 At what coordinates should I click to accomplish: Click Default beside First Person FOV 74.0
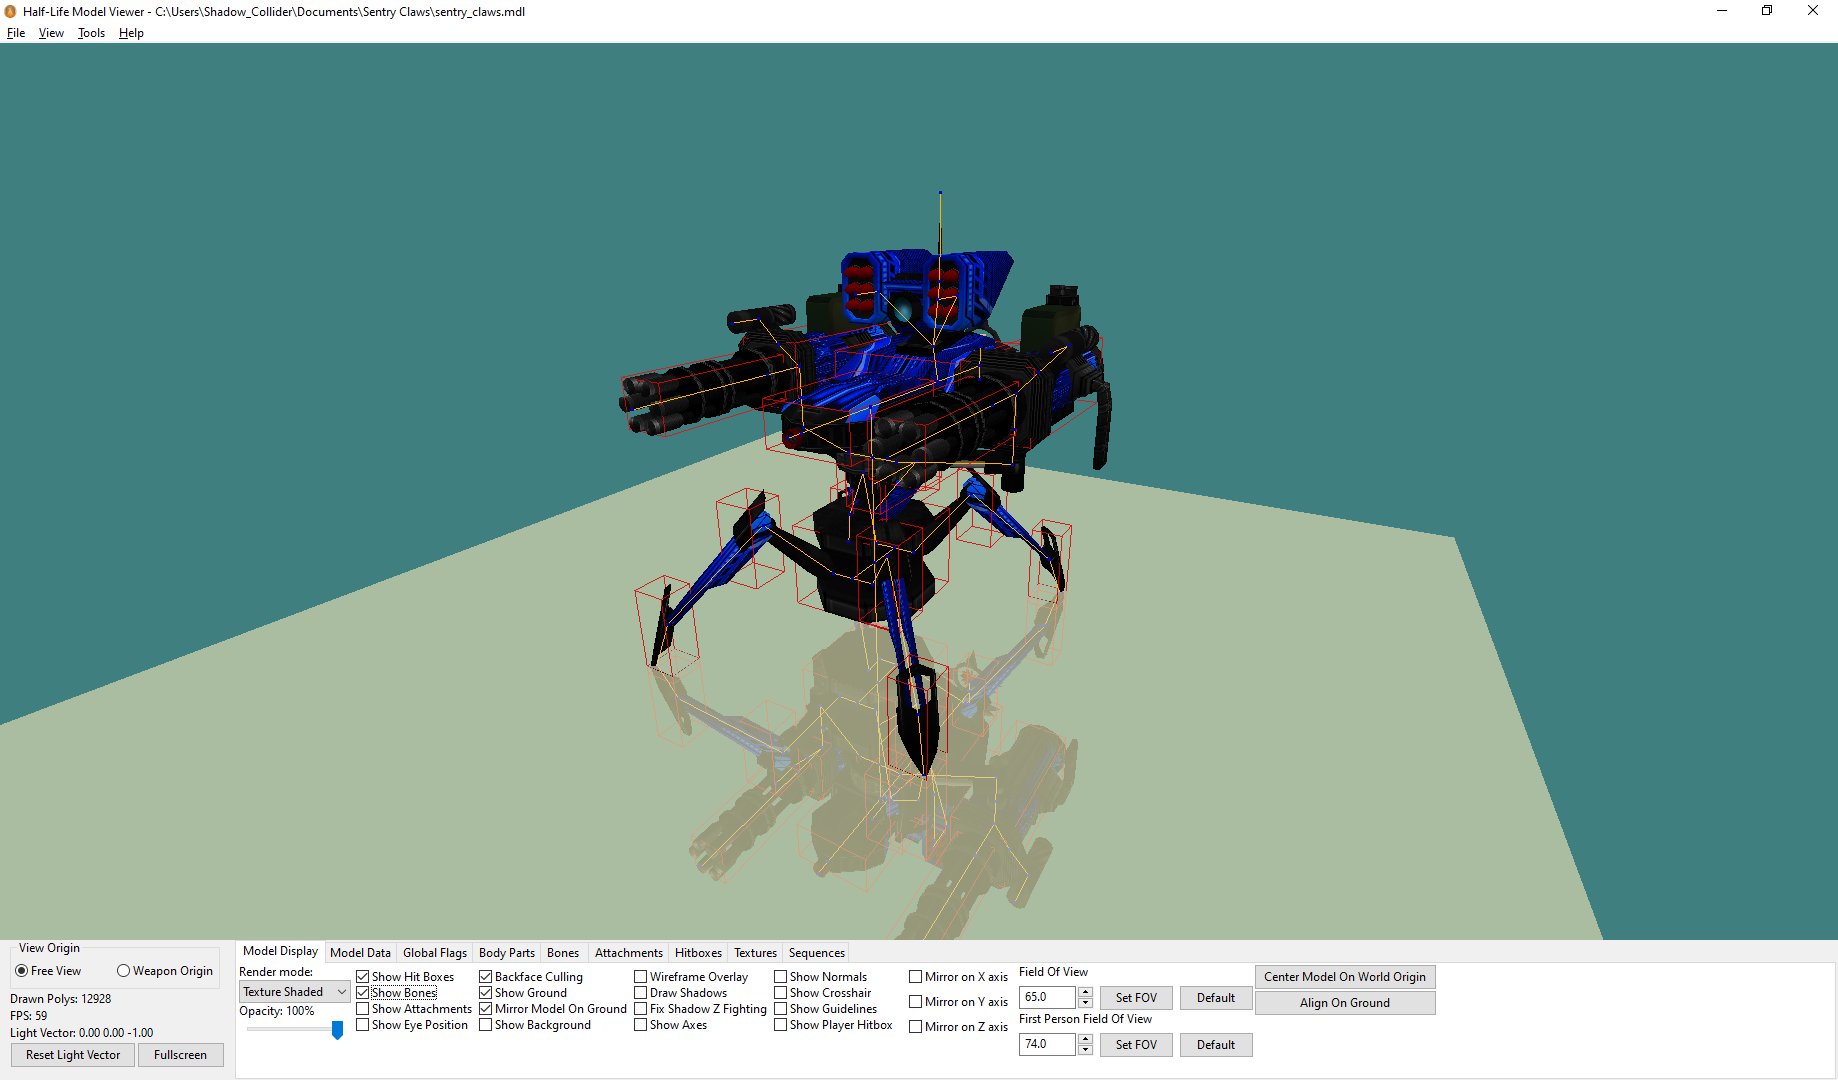[x=1216, y=1045]
